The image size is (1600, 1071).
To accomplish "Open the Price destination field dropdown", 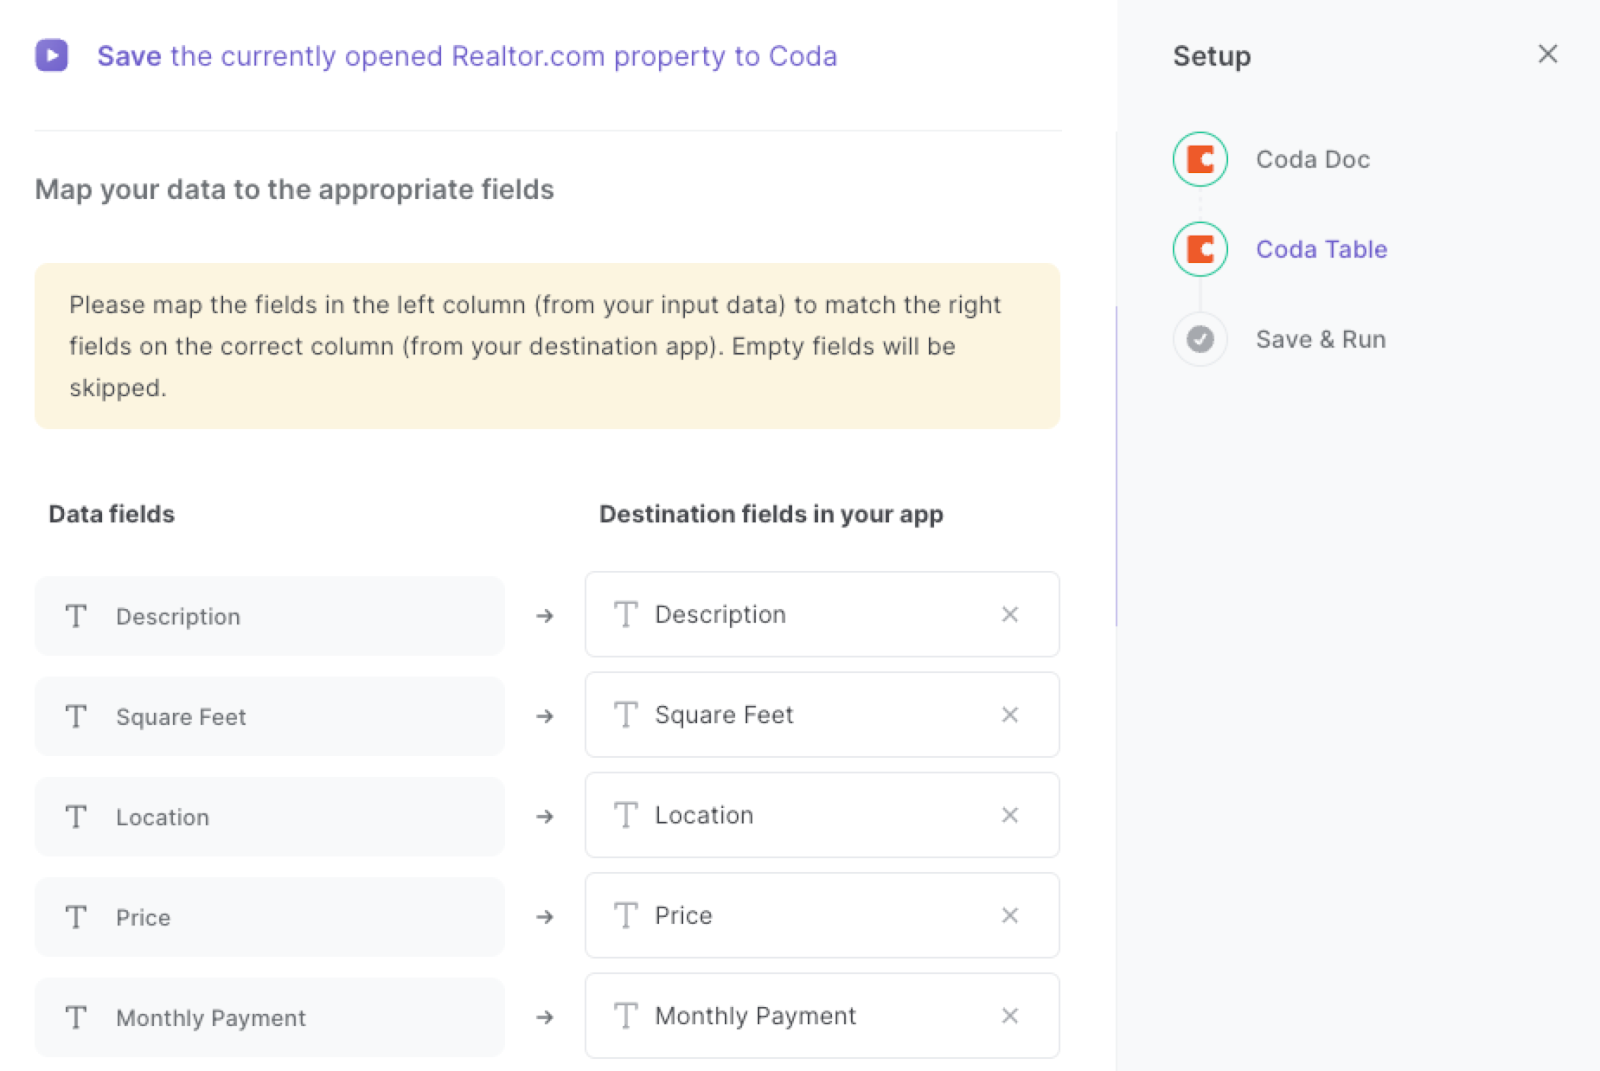I will pos(822,915).
